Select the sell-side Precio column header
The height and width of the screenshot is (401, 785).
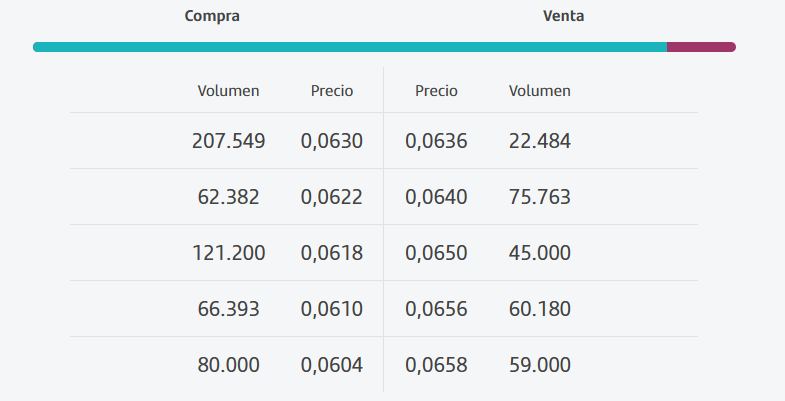click(436, 91)
